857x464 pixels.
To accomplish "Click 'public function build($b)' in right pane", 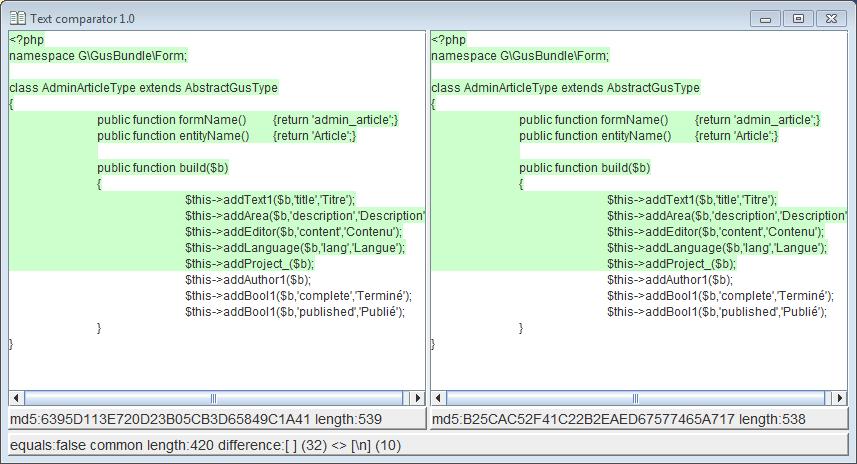I will 584,168.
